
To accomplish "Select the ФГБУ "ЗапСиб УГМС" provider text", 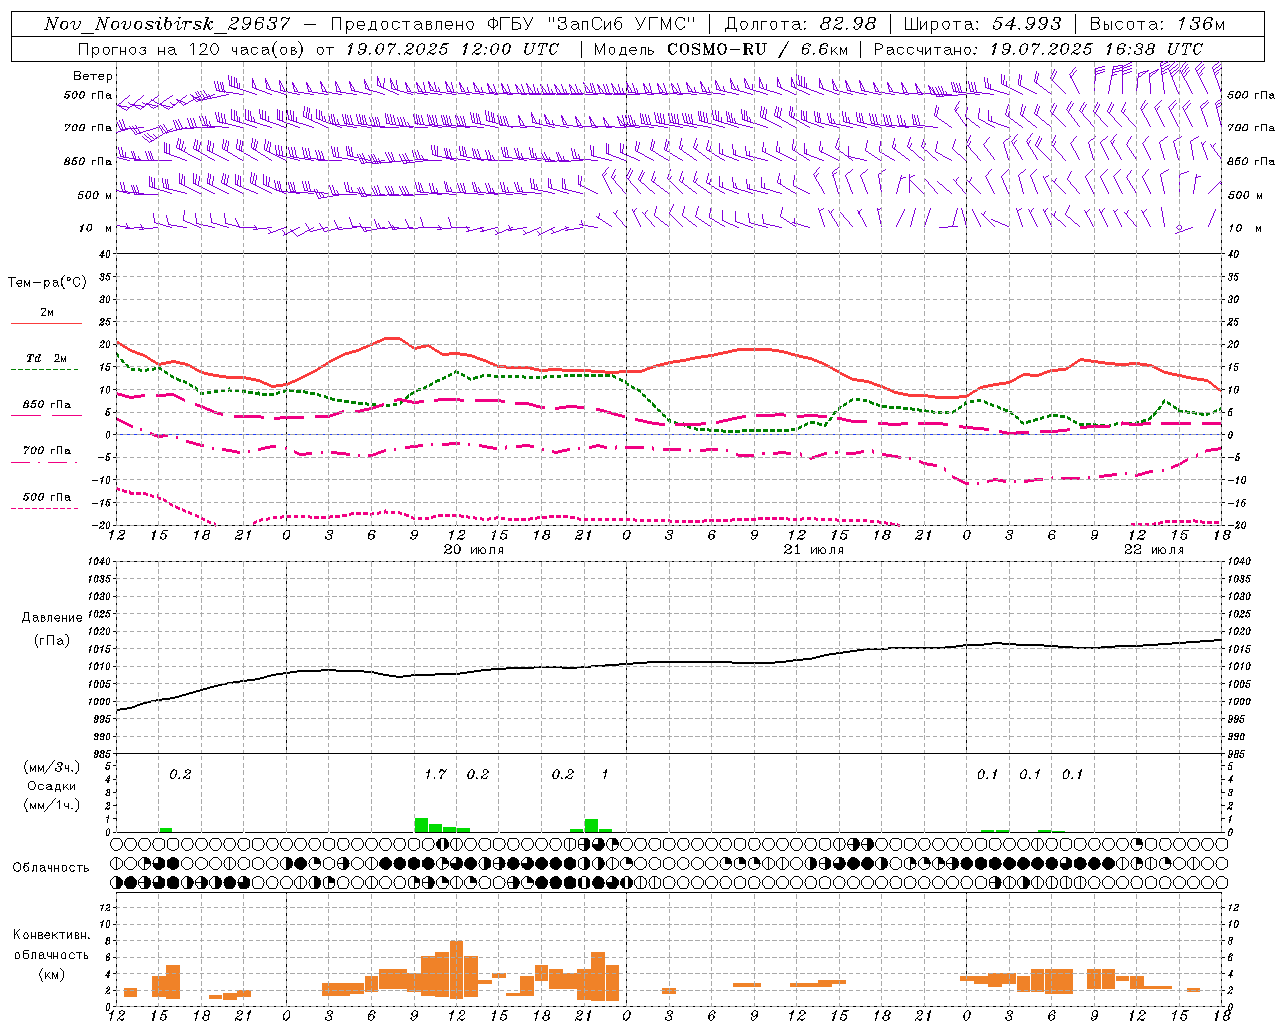I will point(591,24).
